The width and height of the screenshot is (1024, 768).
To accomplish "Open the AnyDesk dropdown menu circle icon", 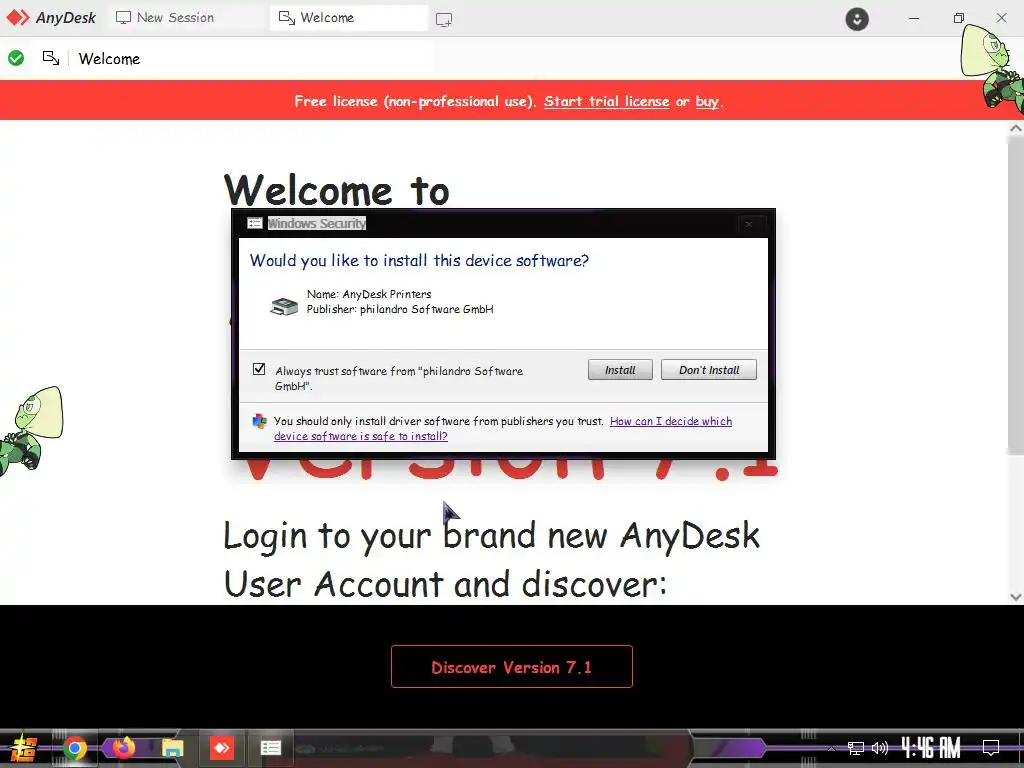I will tap(857, 19).
